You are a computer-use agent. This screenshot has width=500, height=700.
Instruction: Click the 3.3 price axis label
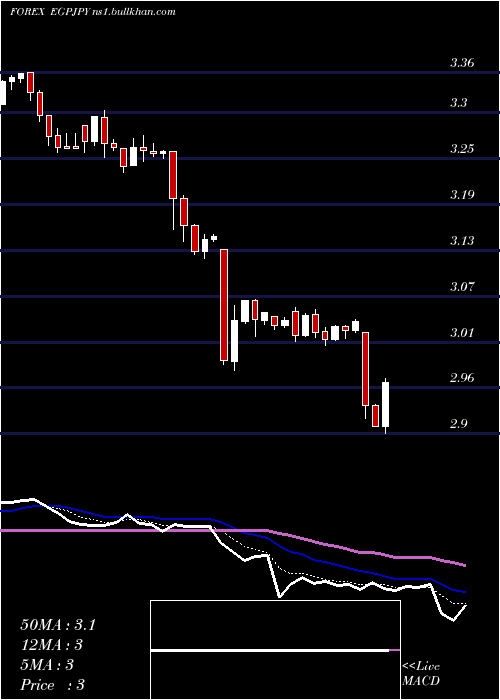458,103
